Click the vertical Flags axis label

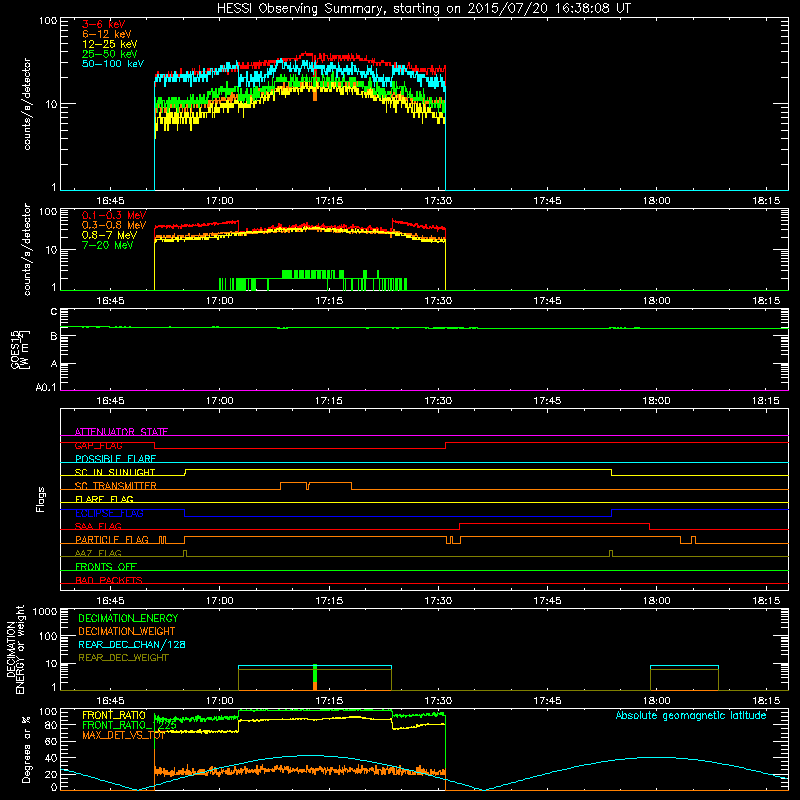[41, 499]
